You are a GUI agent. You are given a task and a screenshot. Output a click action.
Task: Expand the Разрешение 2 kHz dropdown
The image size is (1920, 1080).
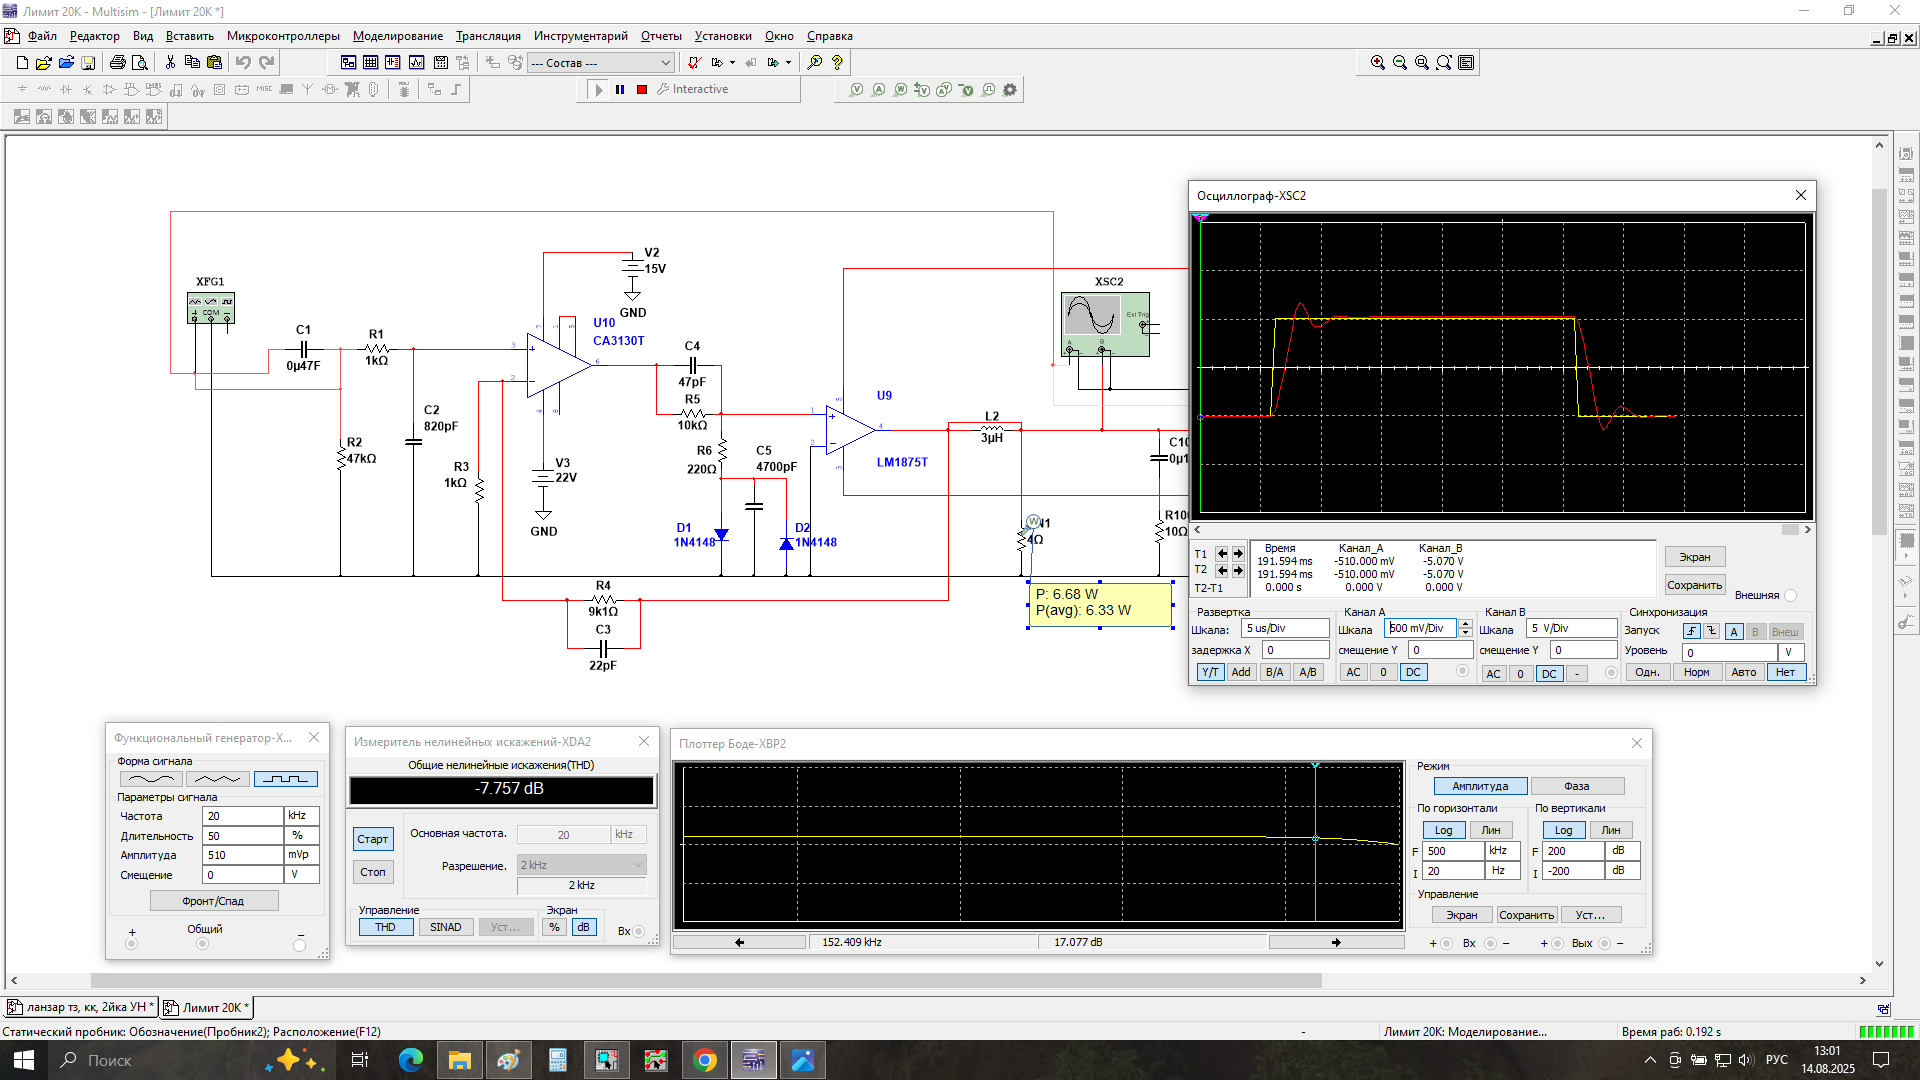tap(638, 865)
